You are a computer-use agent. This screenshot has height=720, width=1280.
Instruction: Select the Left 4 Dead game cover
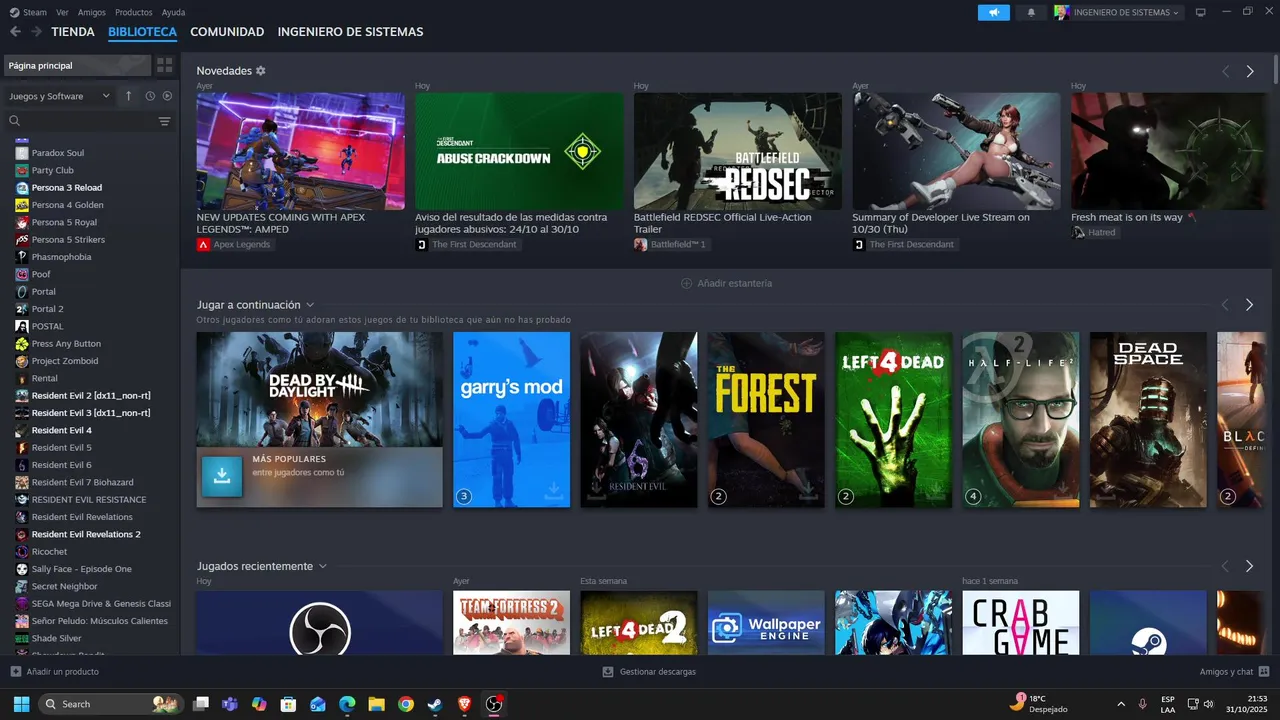pos(894,420)
